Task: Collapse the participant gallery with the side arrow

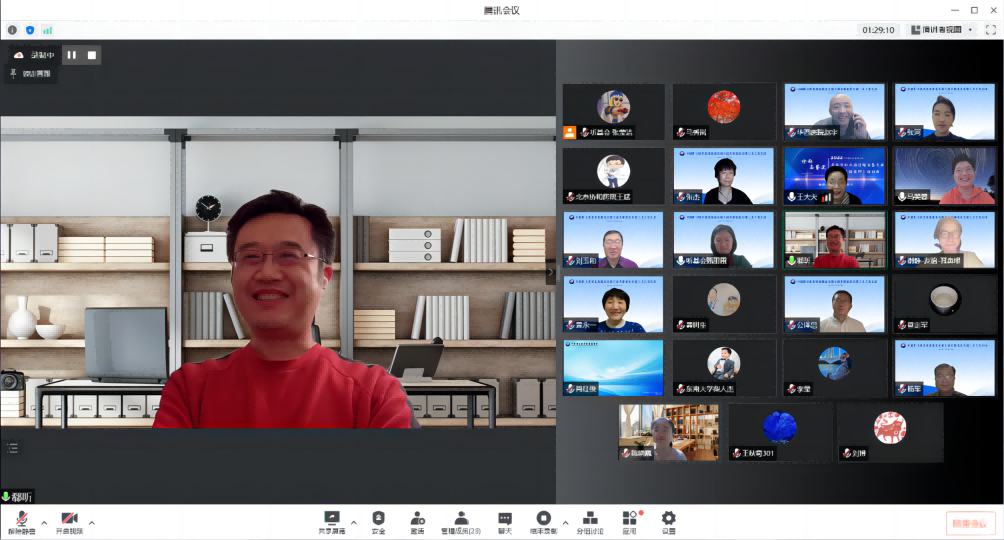Action: point(549,271)
